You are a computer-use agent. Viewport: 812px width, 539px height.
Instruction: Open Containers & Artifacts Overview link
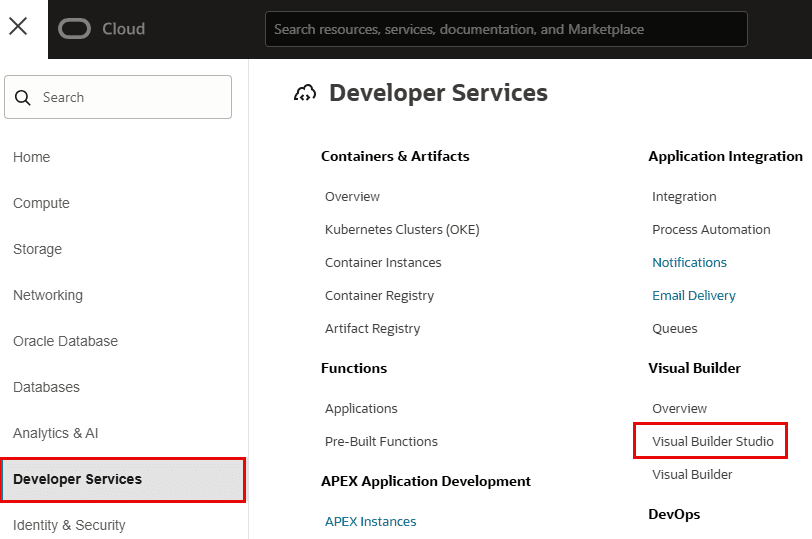coord(352,197)
